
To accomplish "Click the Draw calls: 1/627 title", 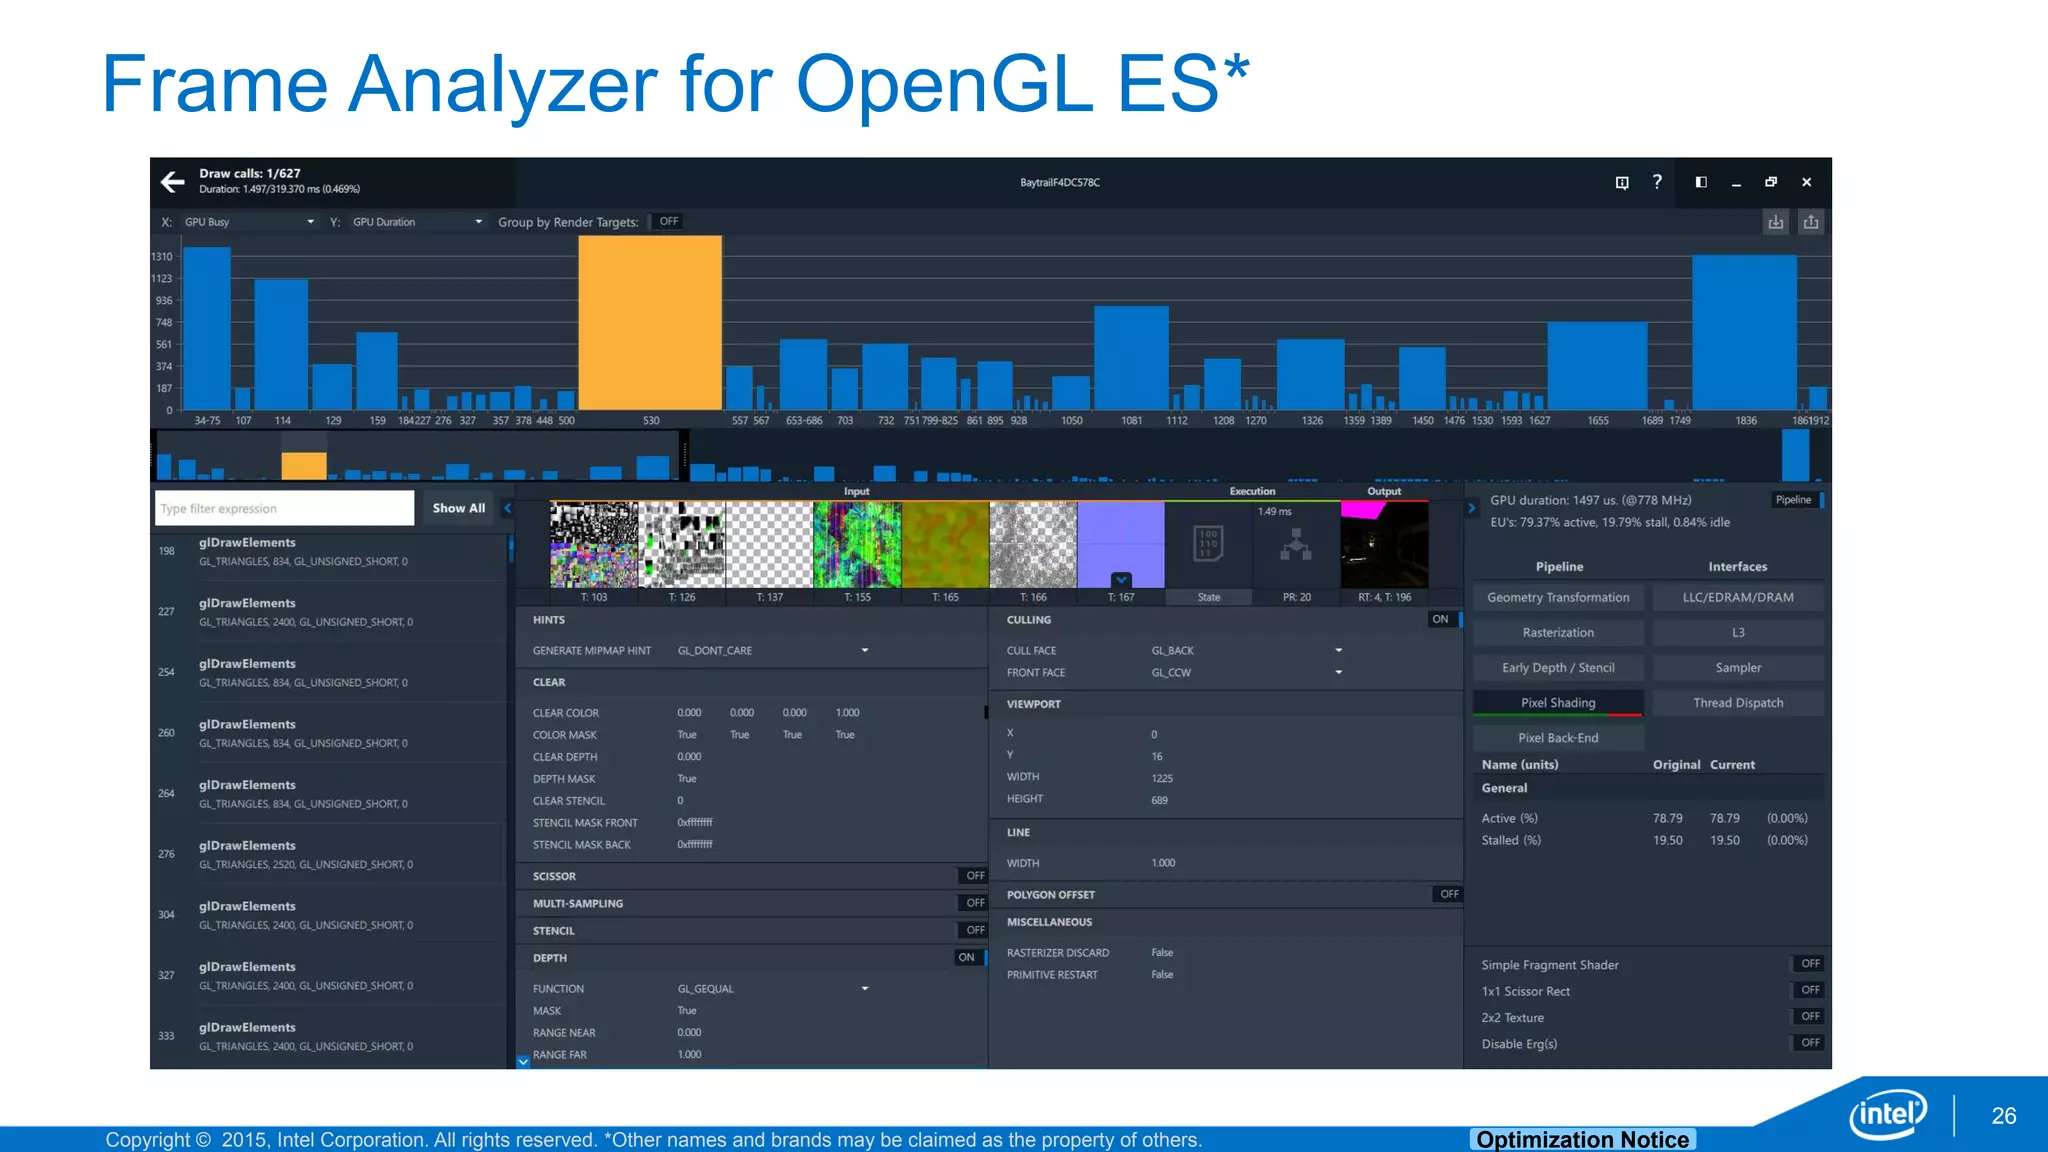I will 249,173.
